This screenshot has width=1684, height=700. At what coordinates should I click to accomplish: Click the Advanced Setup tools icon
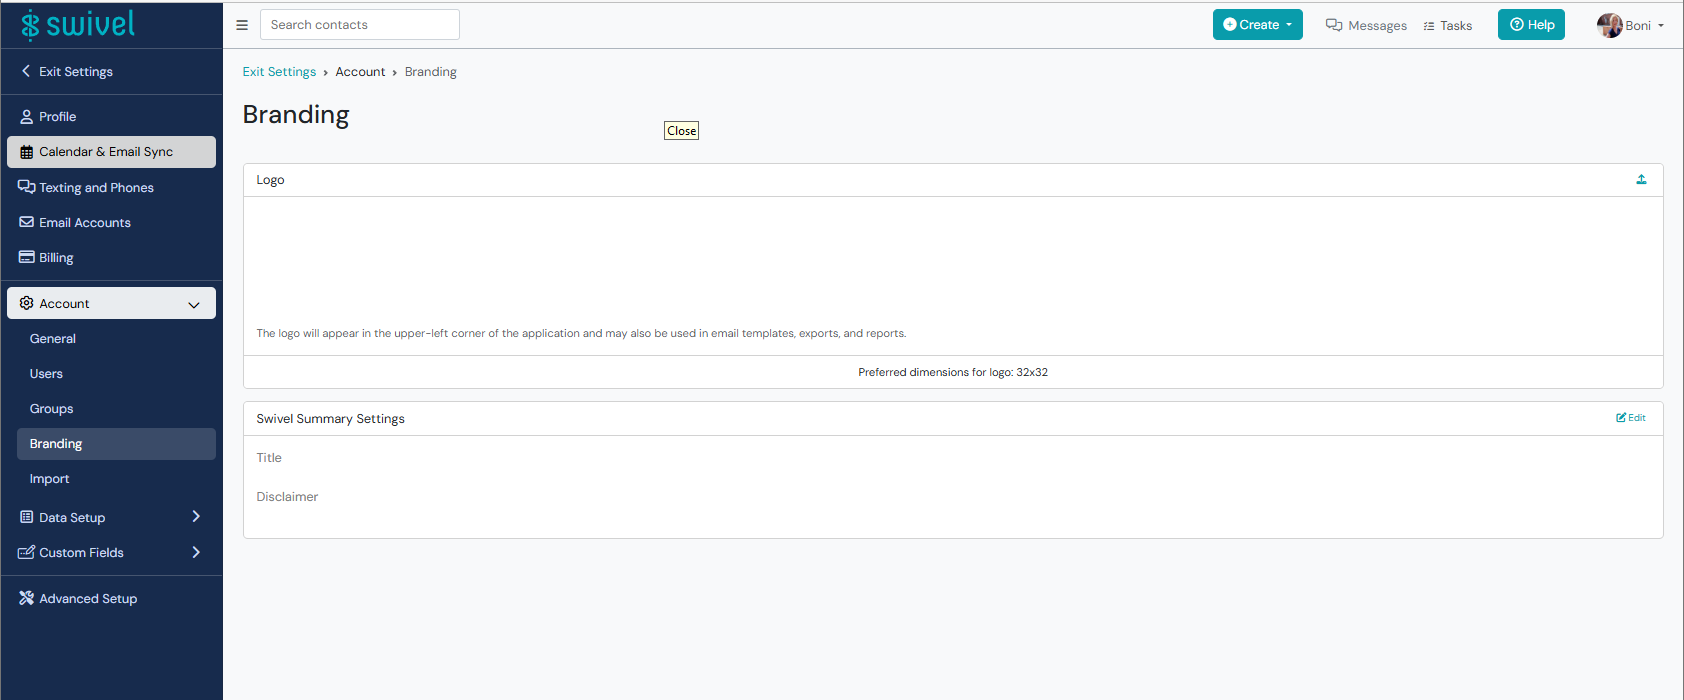point(27,598)
